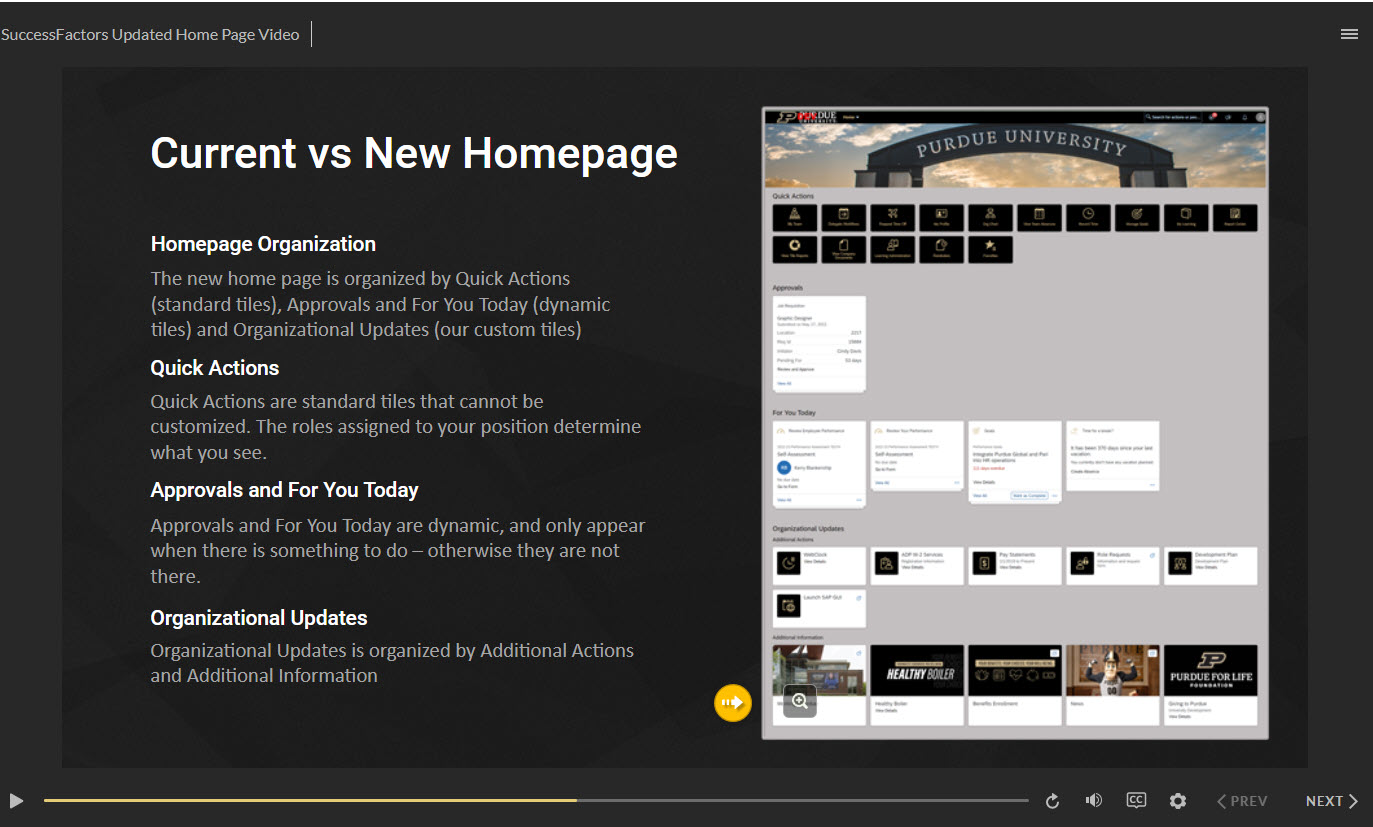This screenshot has width=1373, height=827.
Task: Toggle closed captions with the CC button
Action: pos(1136,800)
